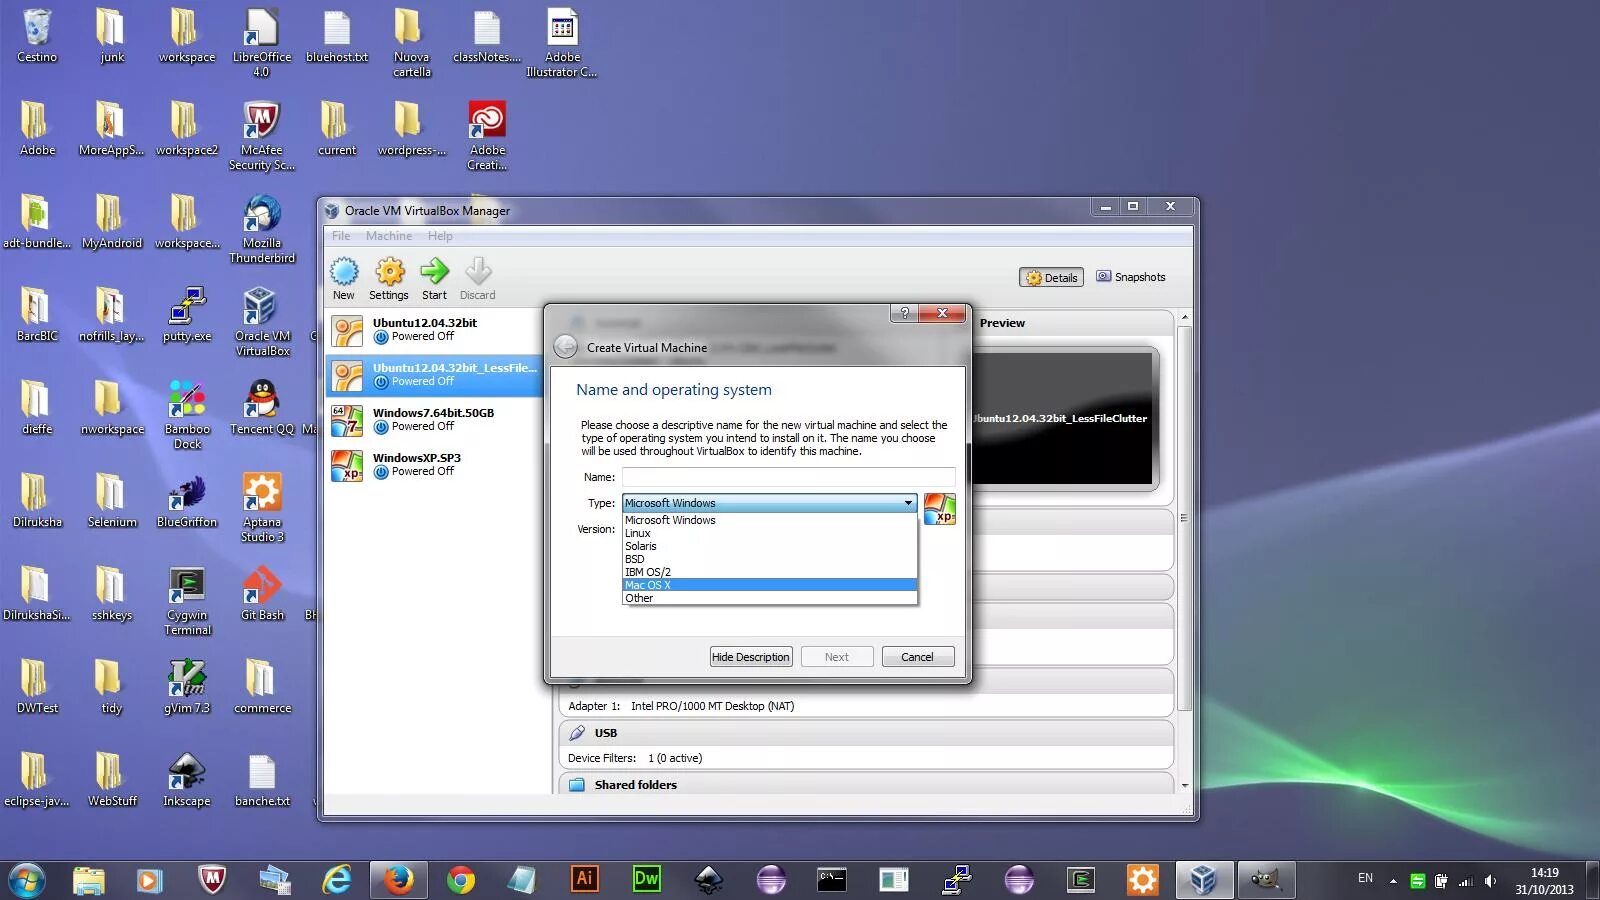Select the McAfee Security desktop icon
This screenshot has height=900, width=1600.
pos(262,136)
